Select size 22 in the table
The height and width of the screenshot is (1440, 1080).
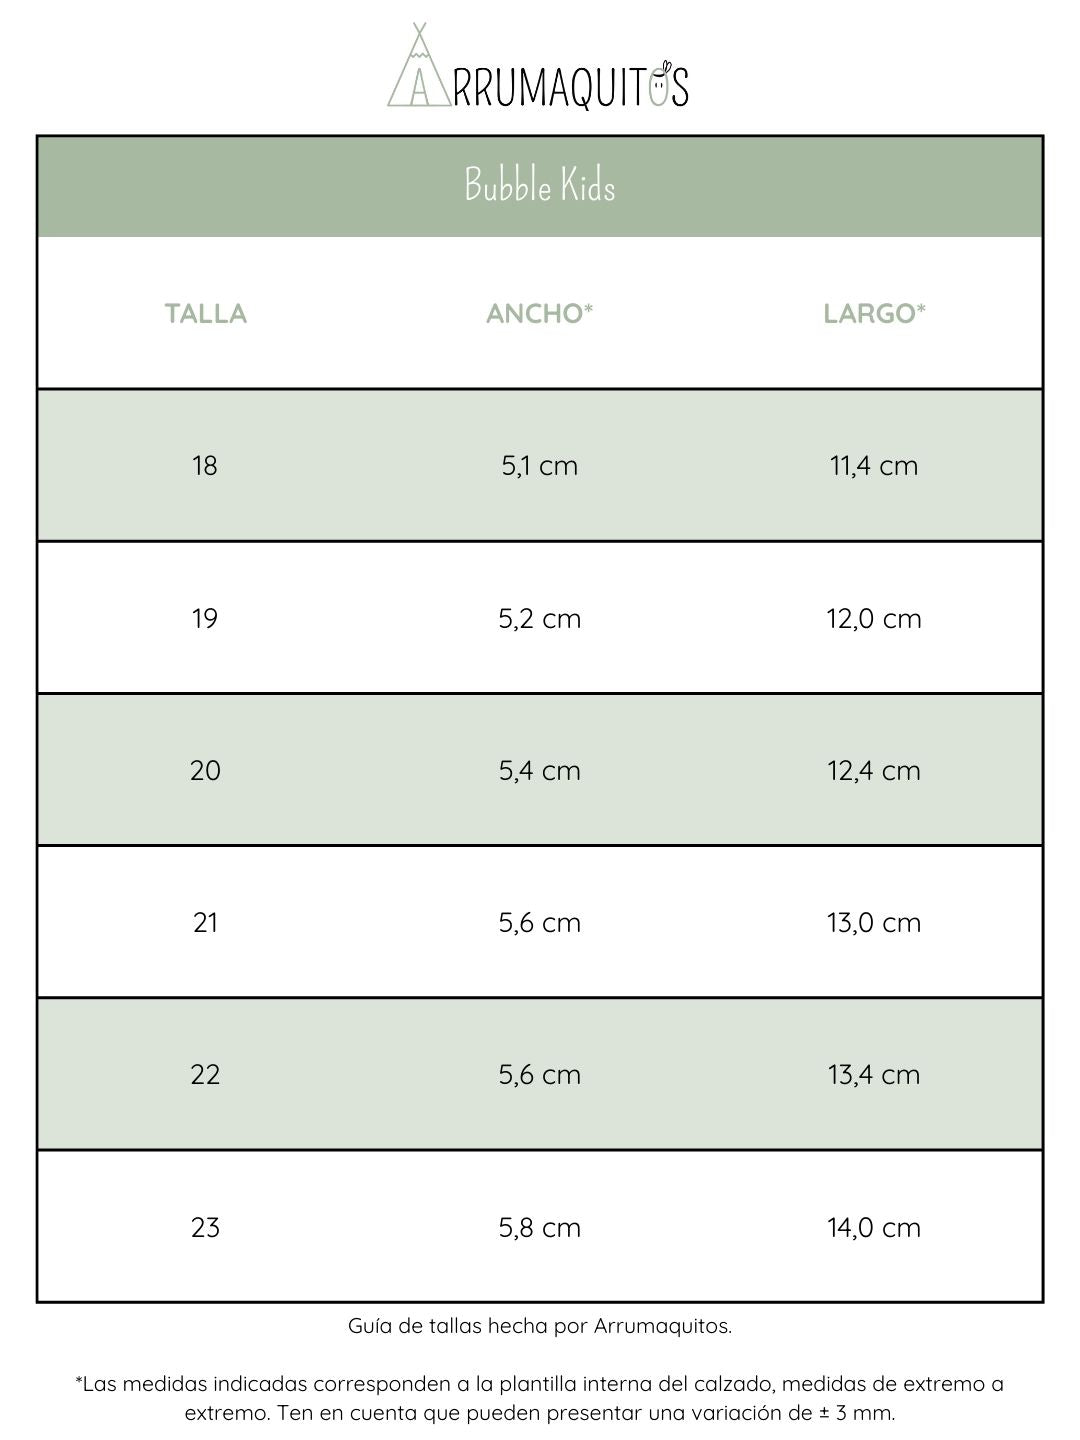pyautogui.click(x=205, y=1075)
